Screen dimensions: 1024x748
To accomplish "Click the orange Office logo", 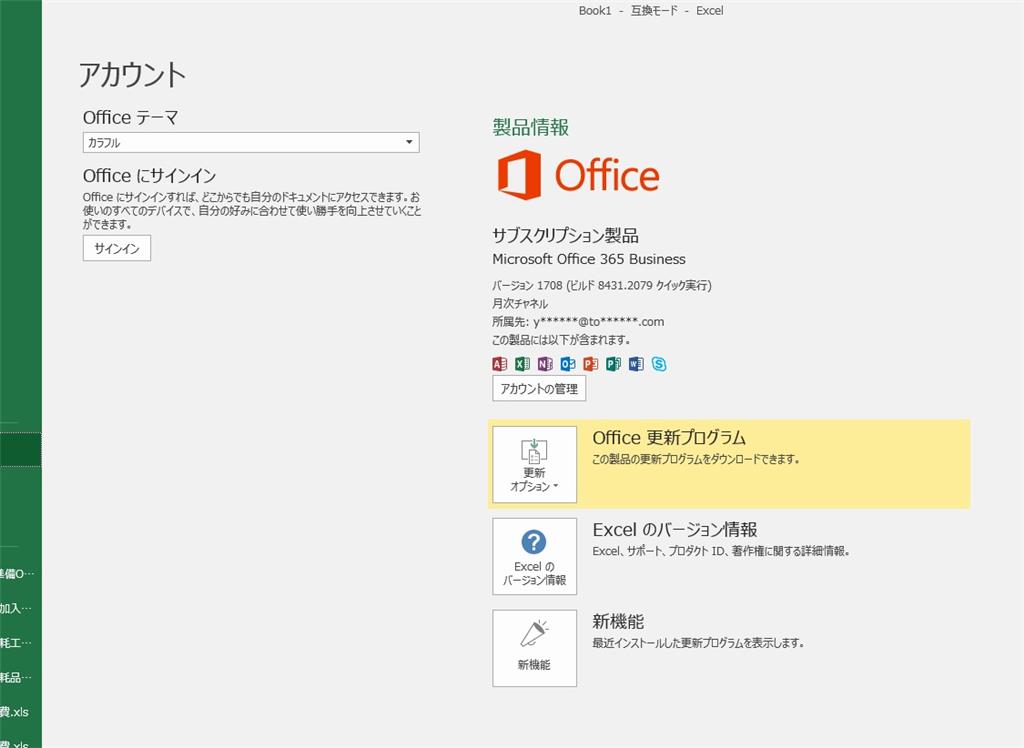I will (x=579, y=175).
